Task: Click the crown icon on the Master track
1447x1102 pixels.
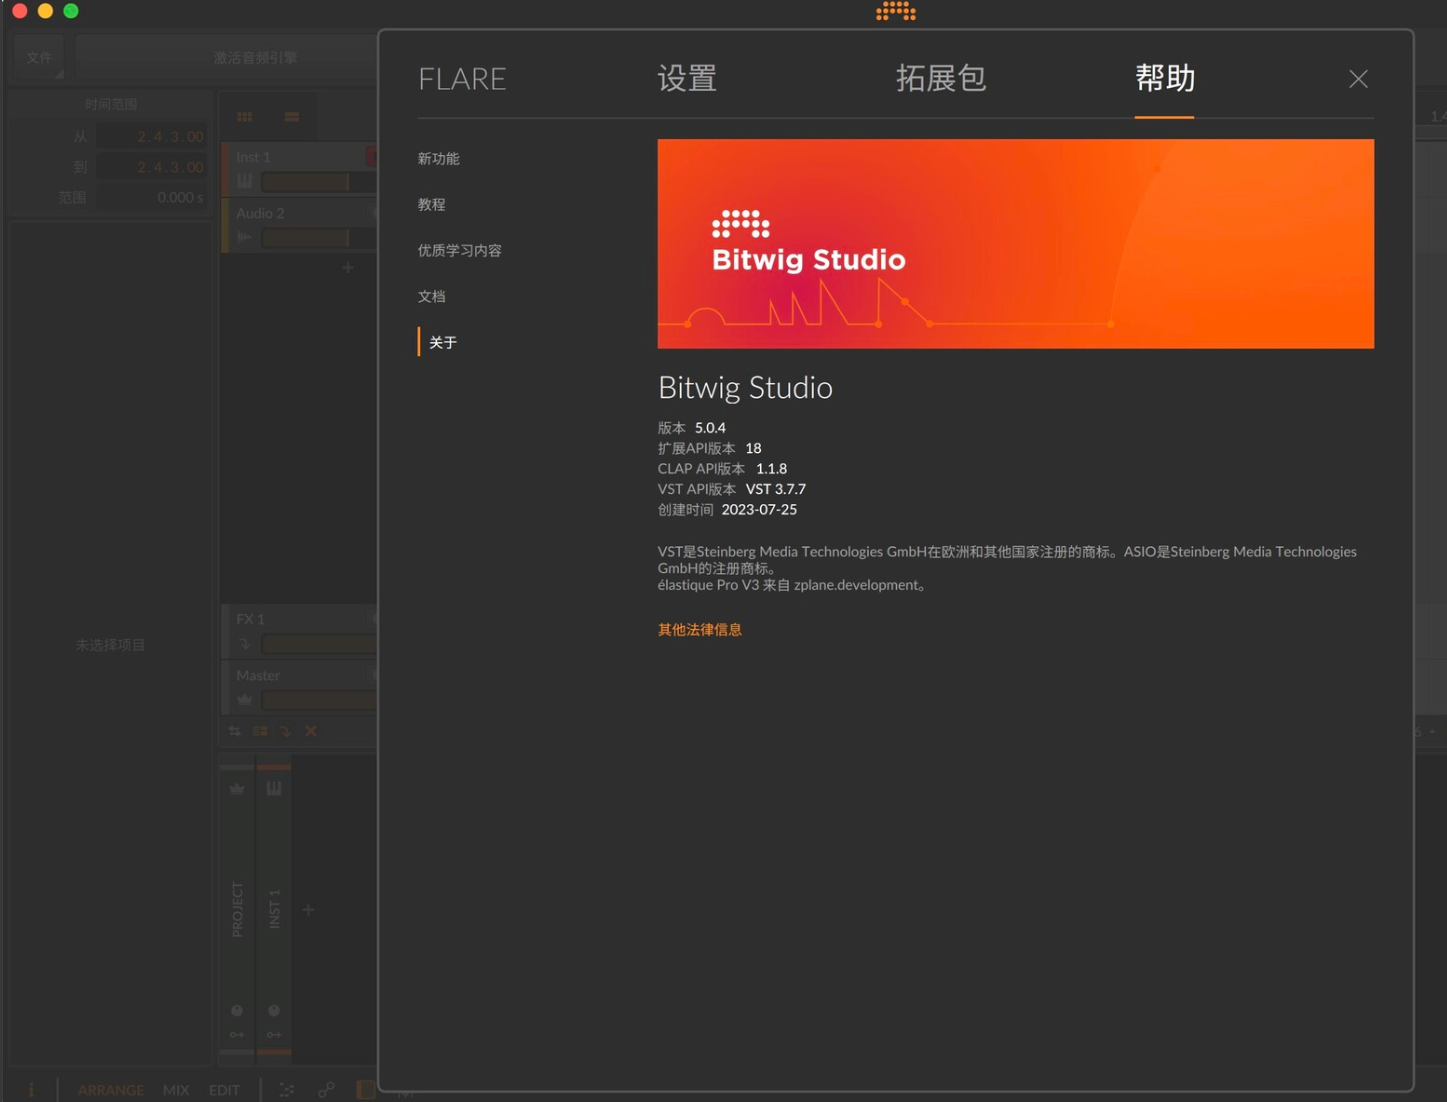Action: point(245,699)
